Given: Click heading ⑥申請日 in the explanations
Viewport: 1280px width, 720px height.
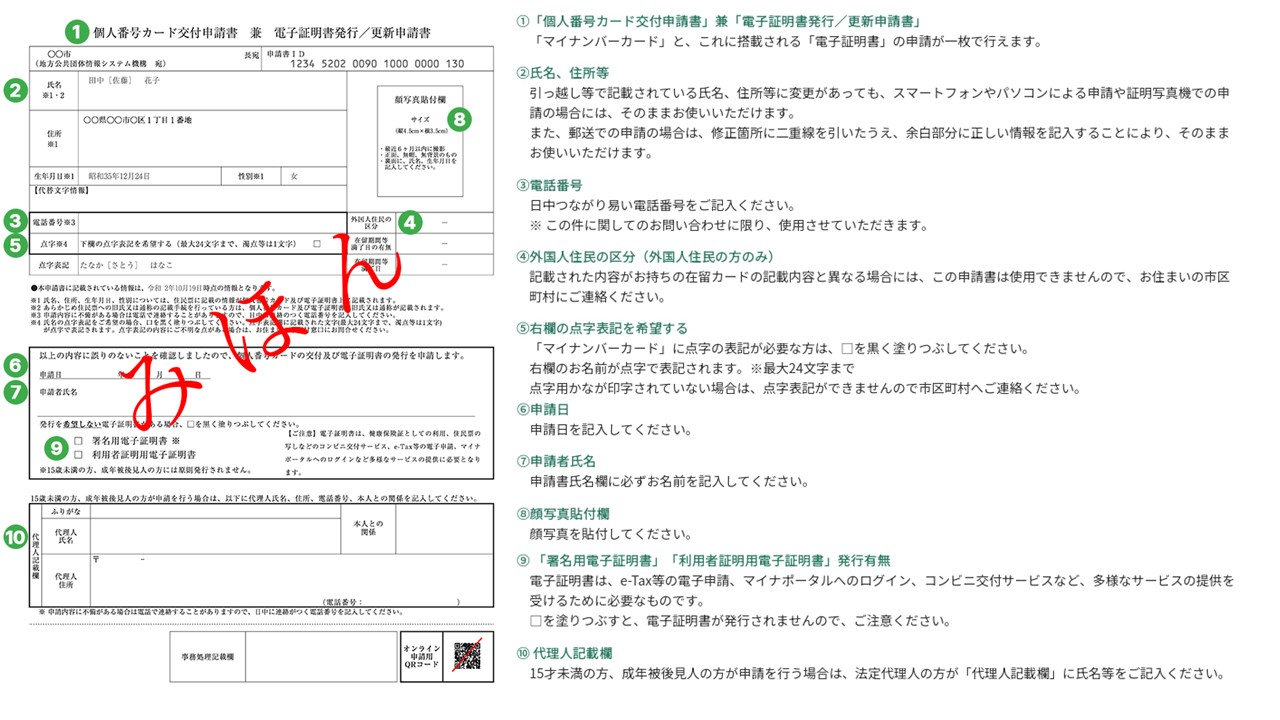Looking at the screenshot, I should [x=542, y=409].
